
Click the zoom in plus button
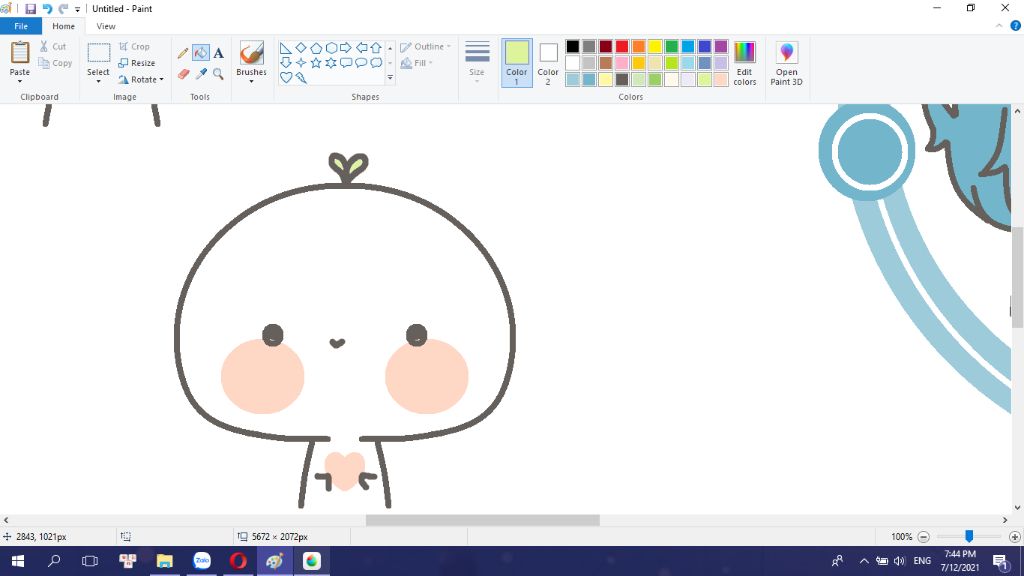click(1014, 537)
